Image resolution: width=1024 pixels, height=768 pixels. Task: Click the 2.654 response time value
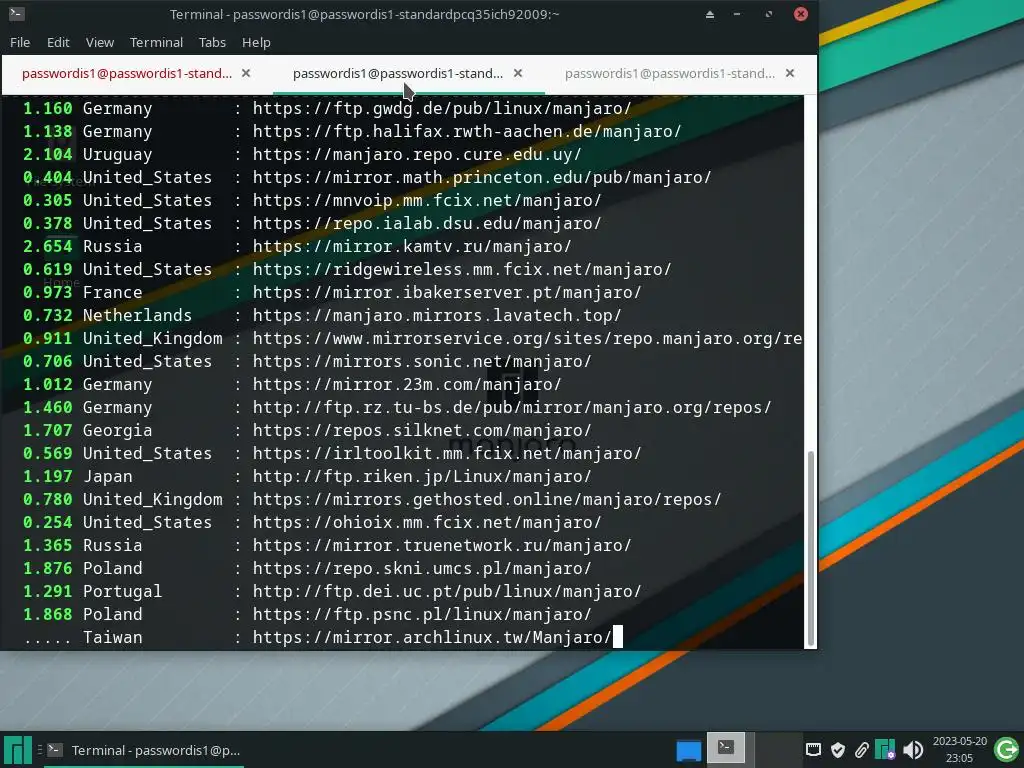pyautogui.click(x=48, y=246)
